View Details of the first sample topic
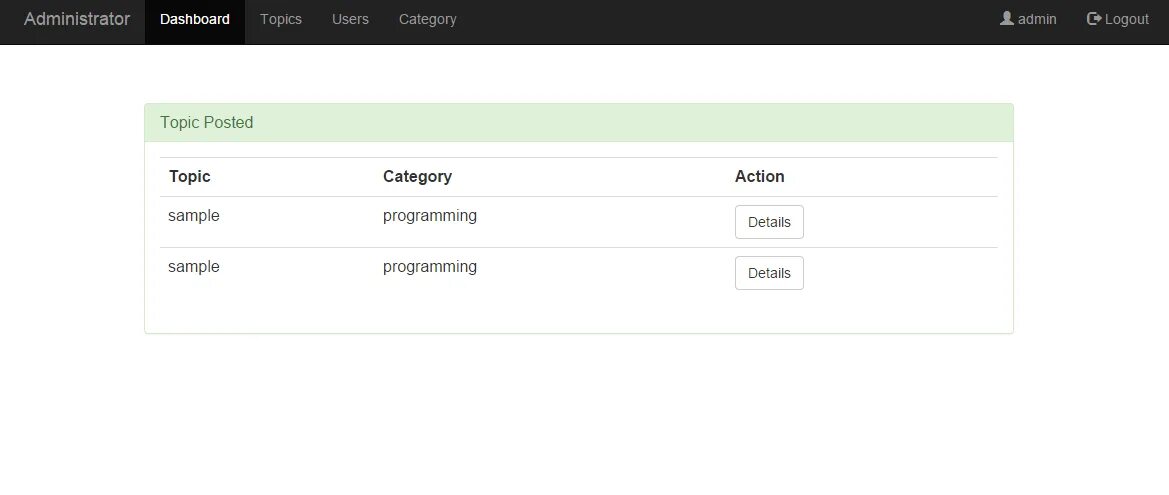 [x=769, y=222]
